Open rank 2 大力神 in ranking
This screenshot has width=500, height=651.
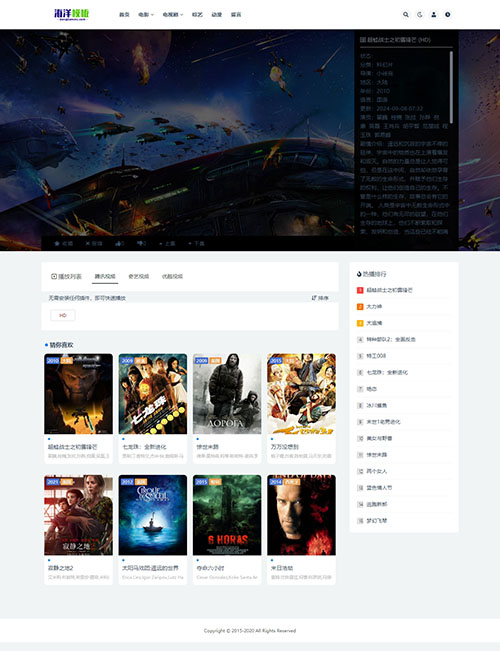(x=374, y=307)
